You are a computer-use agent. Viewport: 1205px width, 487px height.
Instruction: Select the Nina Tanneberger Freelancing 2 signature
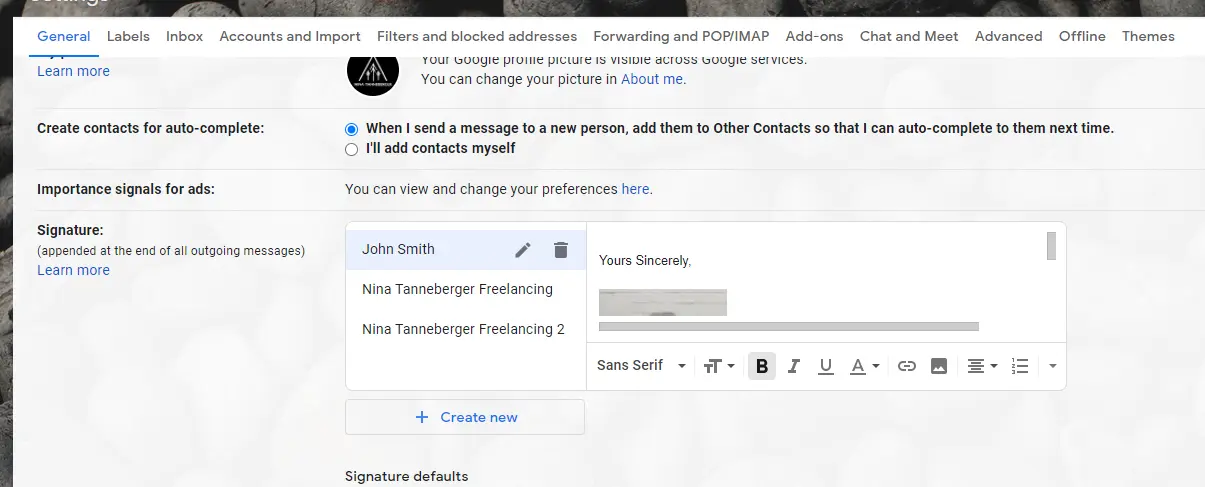pos(465,329)
